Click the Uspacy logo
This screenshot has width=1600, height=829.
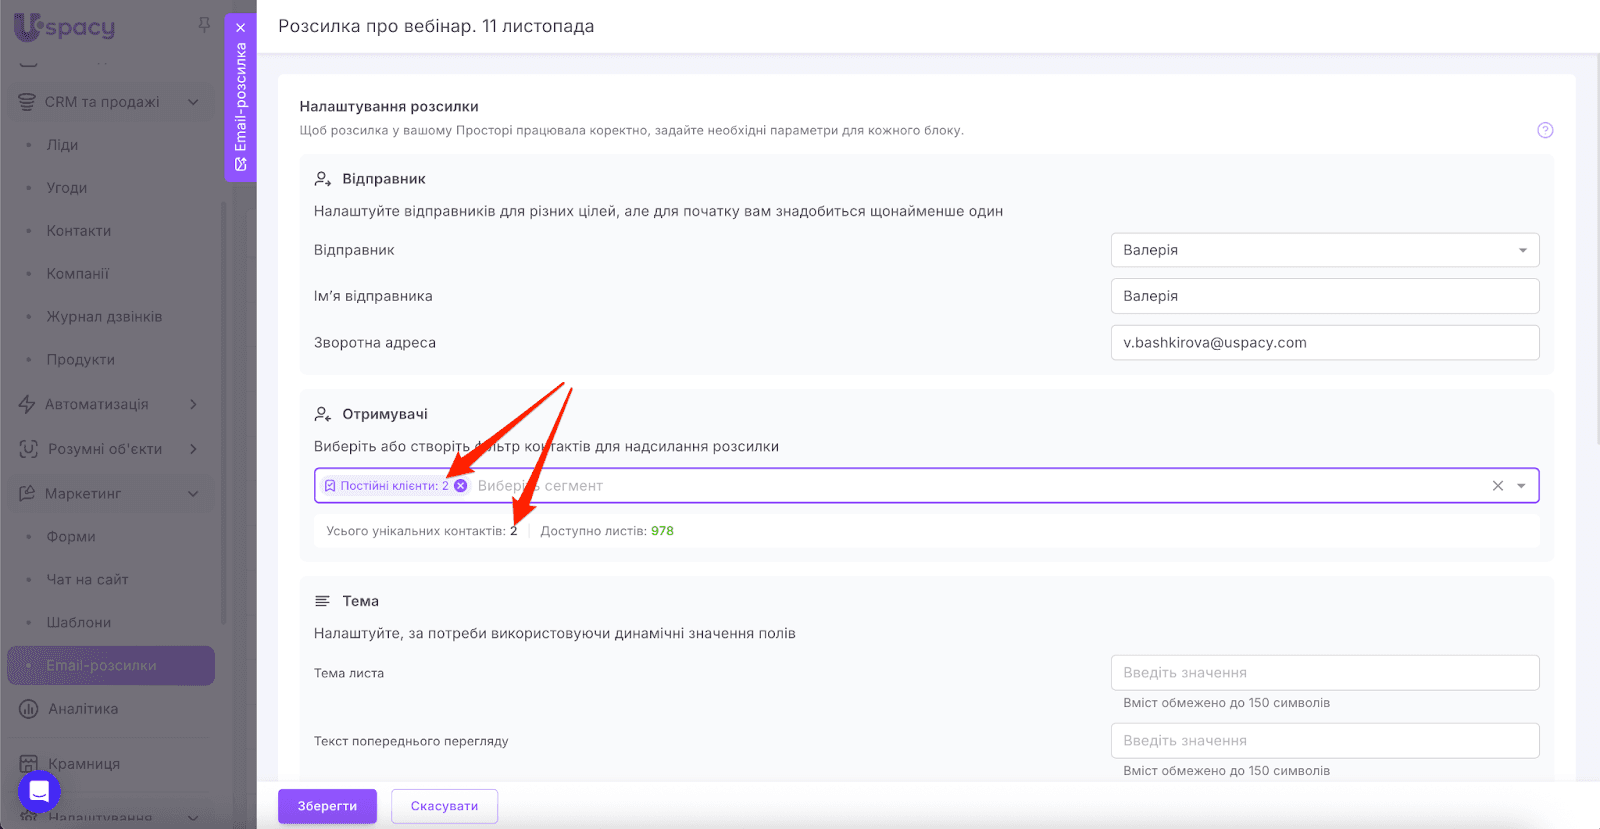(x=65, y=27)
